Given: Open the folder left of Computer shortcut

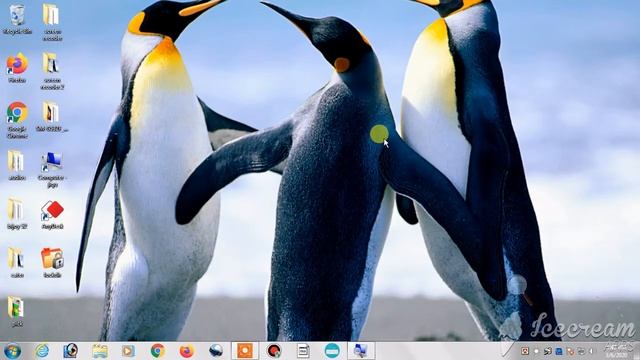Looking at the screenshot, I should point(16,165).
